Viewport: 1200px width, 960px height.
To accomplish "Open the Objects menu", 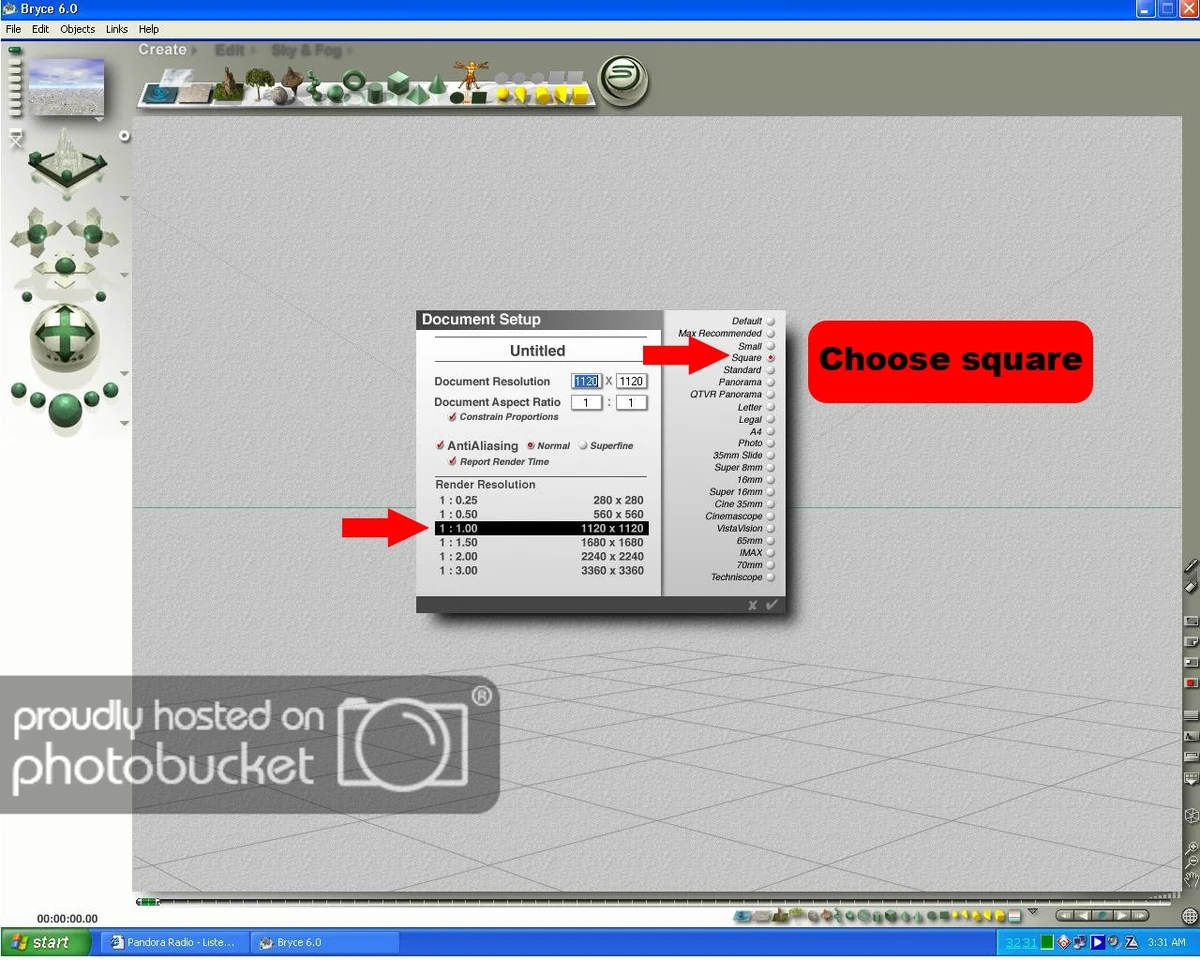I will [77, 29].
